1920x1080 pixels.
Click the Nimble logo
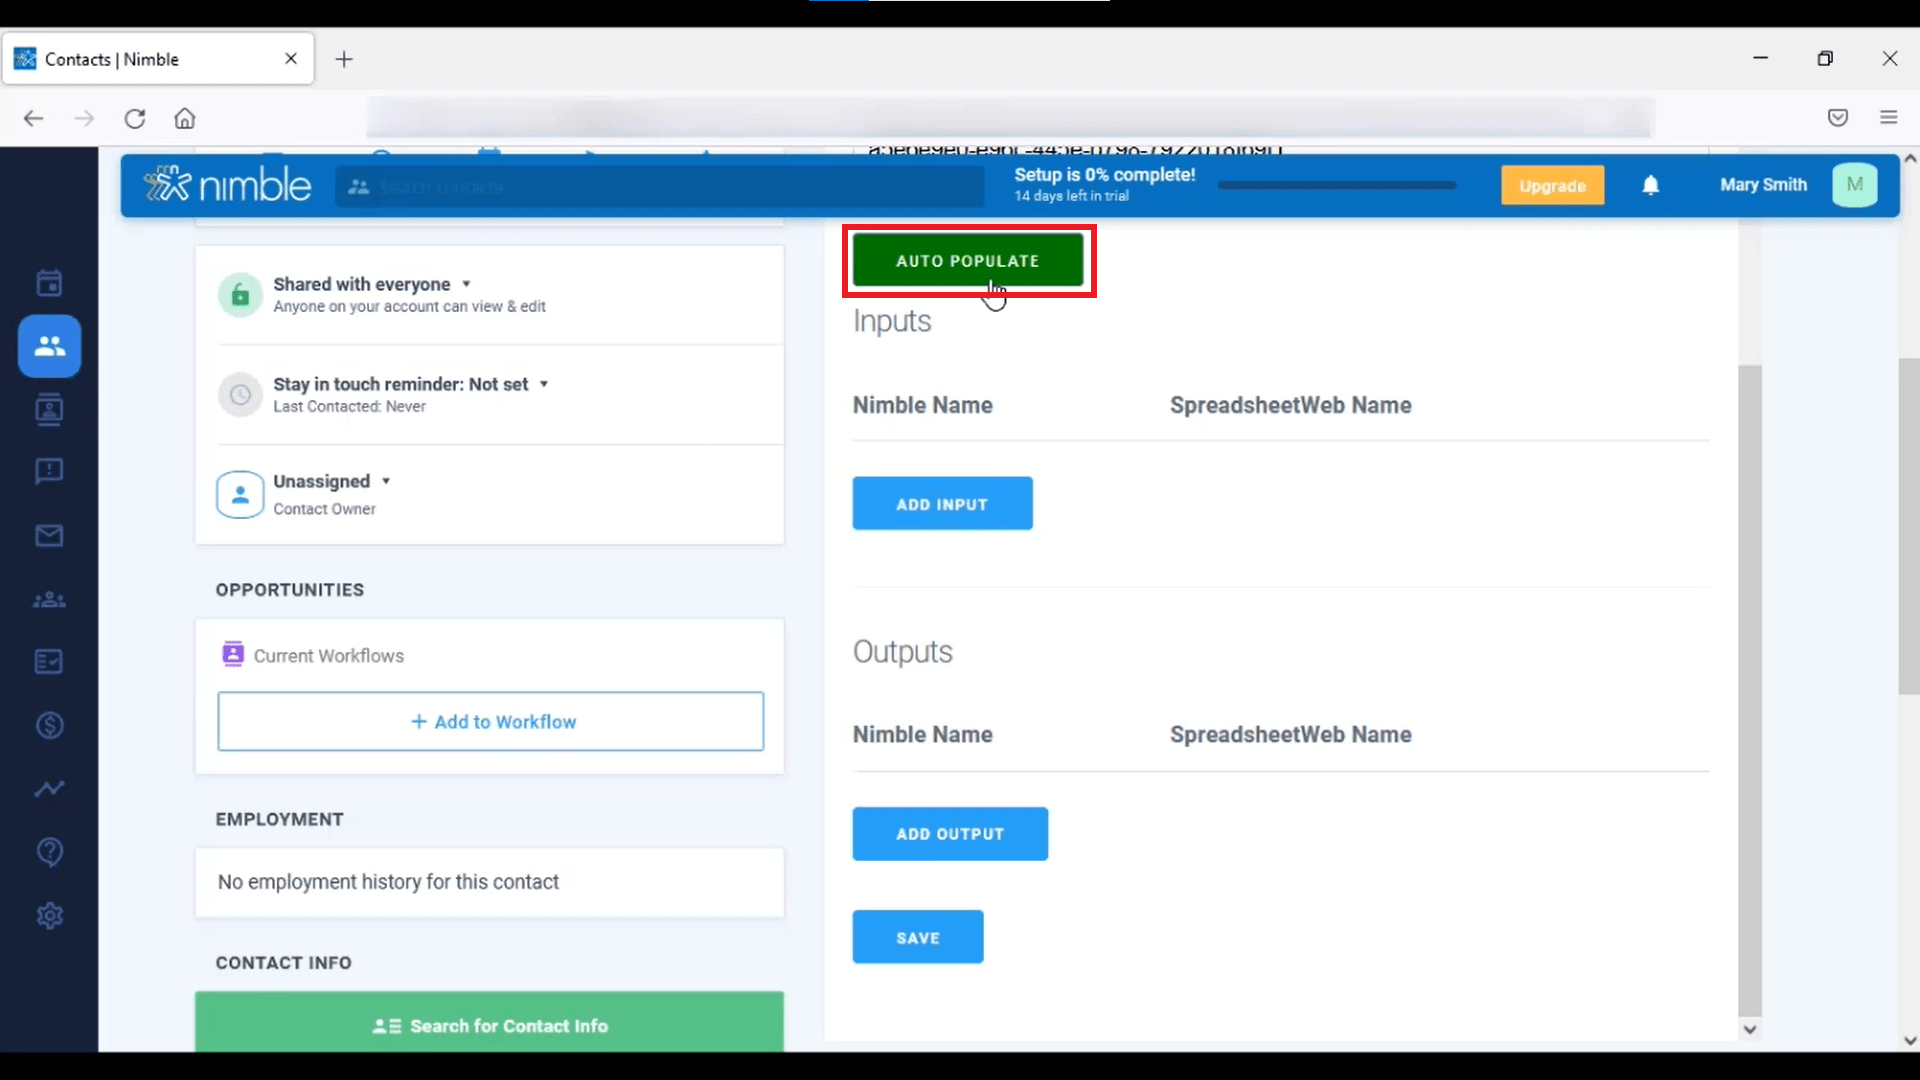(x=227, y=185)
